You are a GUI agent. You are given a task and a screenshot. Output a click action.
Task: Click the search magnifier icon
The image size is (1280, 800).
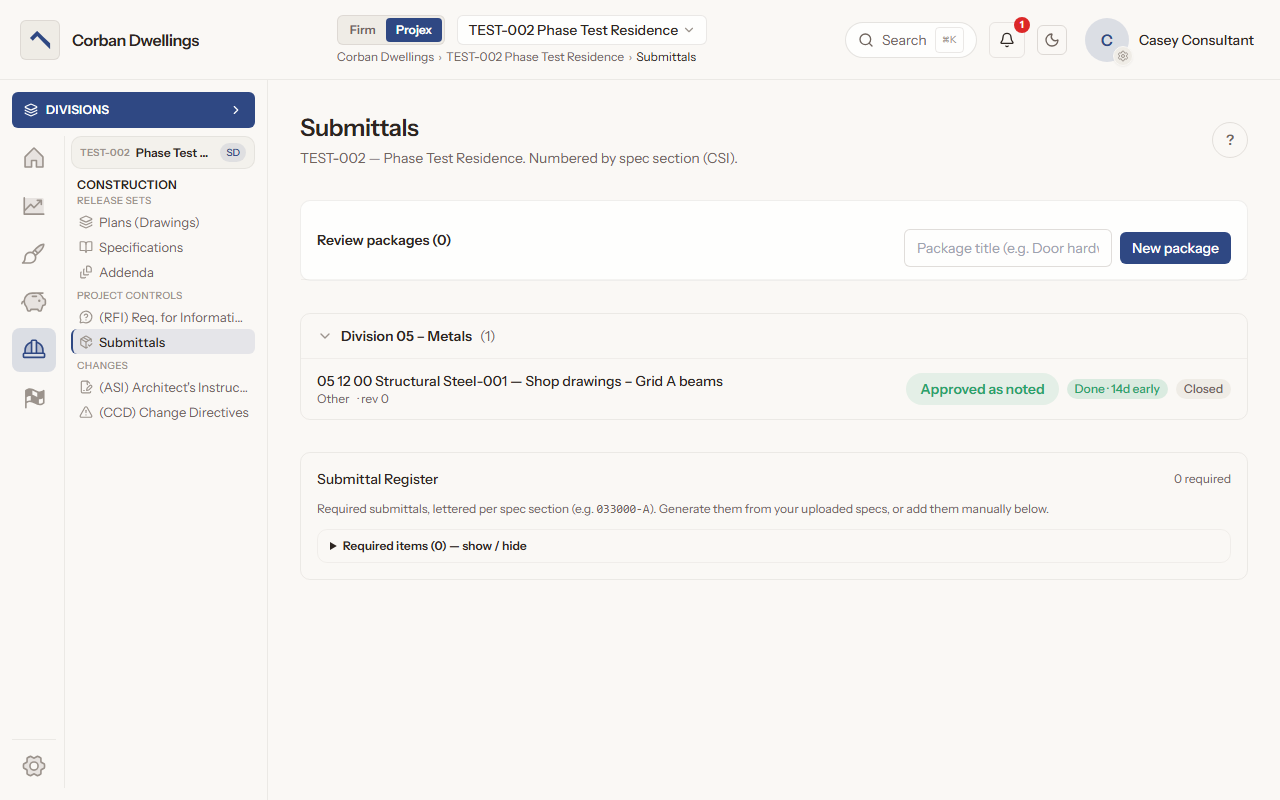866,40
